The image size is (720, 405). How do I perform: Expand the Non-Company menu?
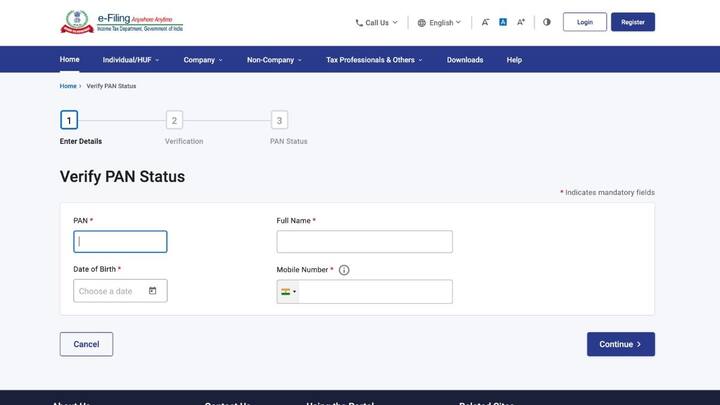pos(274,60)
